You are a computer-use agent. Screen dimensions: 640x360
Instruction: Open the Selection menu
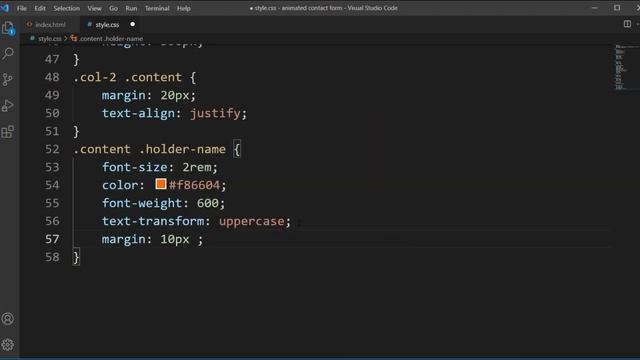point(67,8)
